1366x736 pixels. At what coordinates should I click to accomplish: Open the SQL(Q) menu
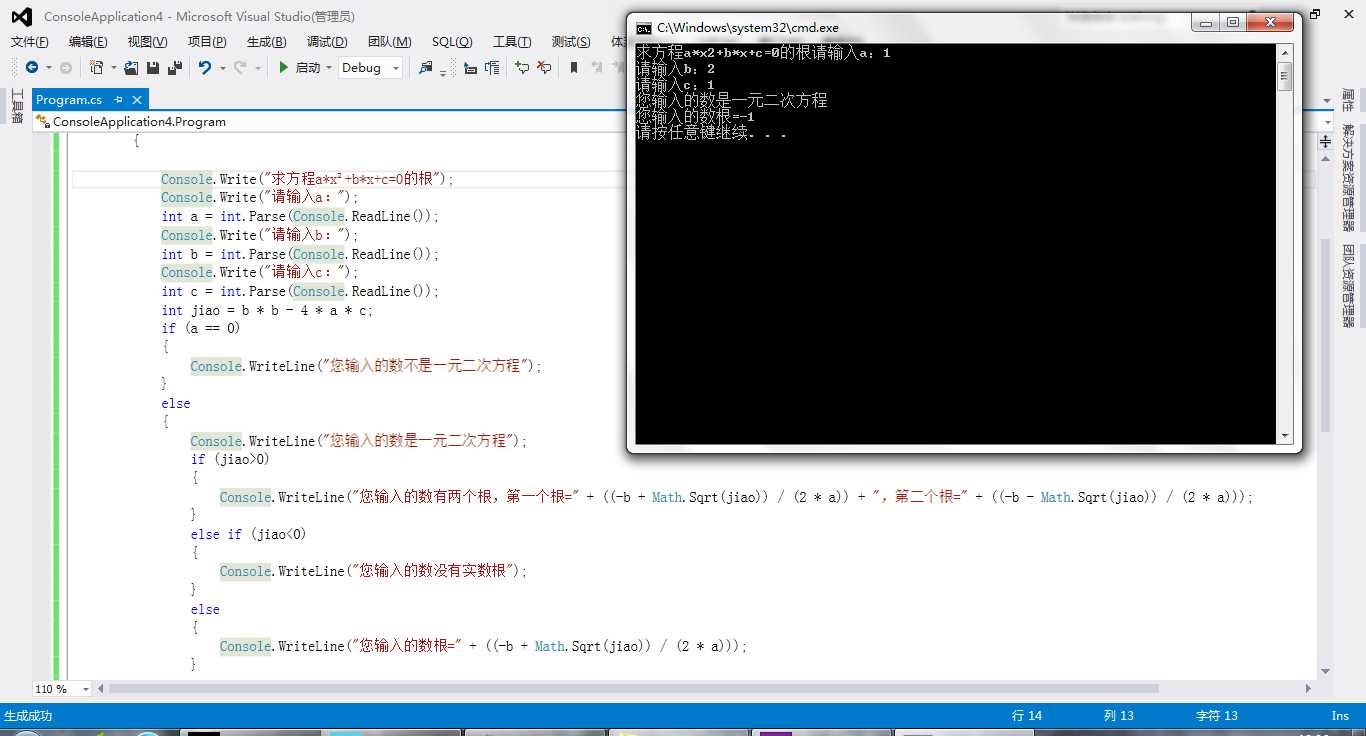click(452, 41)
